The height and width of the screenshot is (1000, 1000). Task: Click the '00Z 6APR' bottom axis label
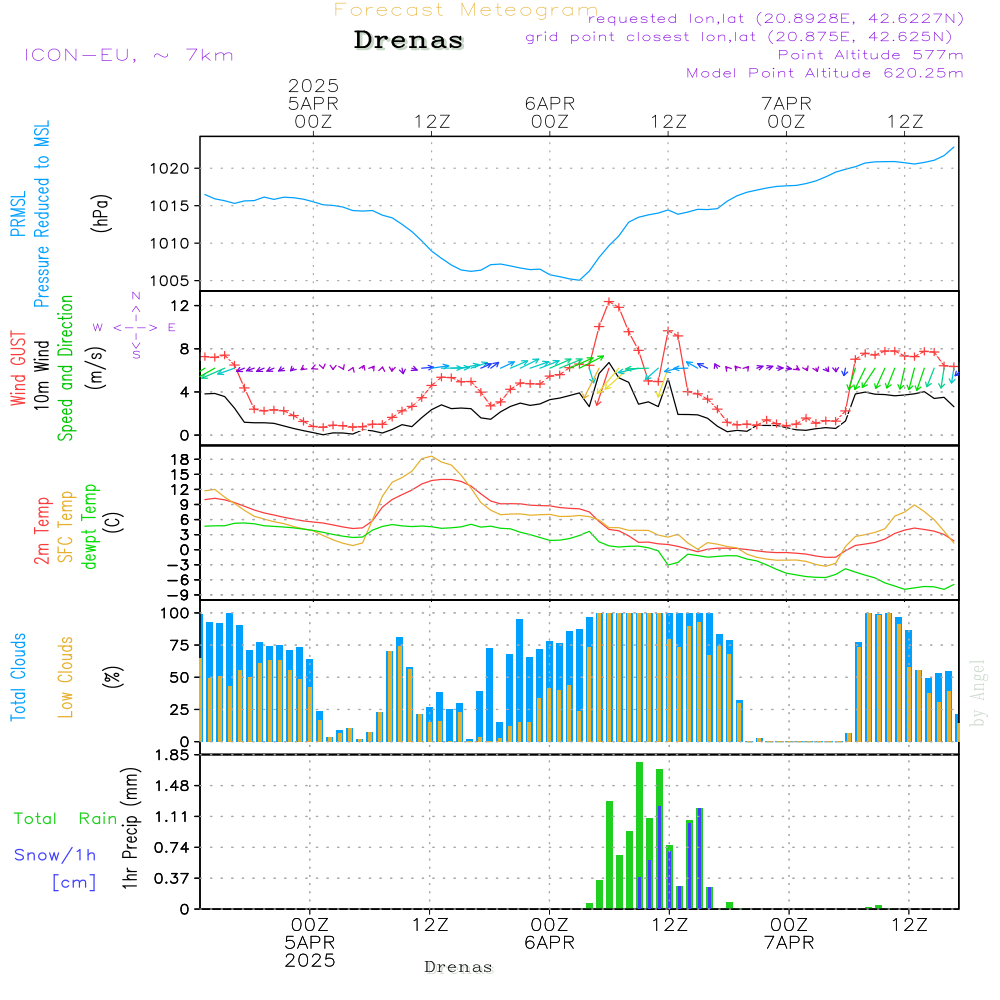coord(550,934)
